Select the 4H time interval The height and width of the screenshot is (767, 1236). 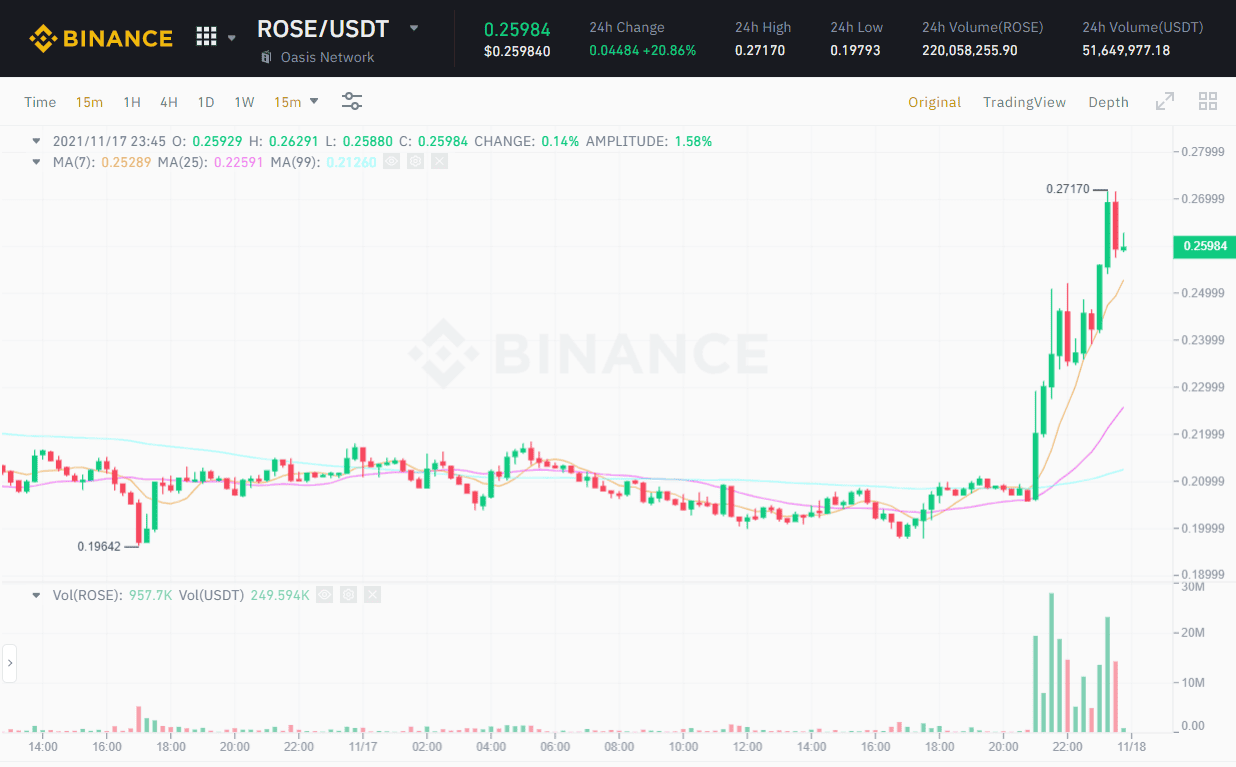[x=169, y=102]
